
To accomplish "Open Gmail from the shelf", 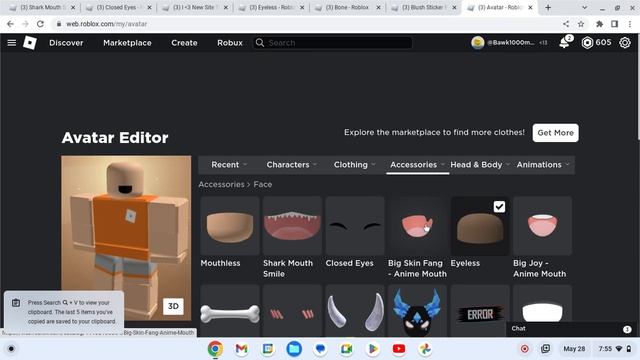I will (x=242, y=349).
